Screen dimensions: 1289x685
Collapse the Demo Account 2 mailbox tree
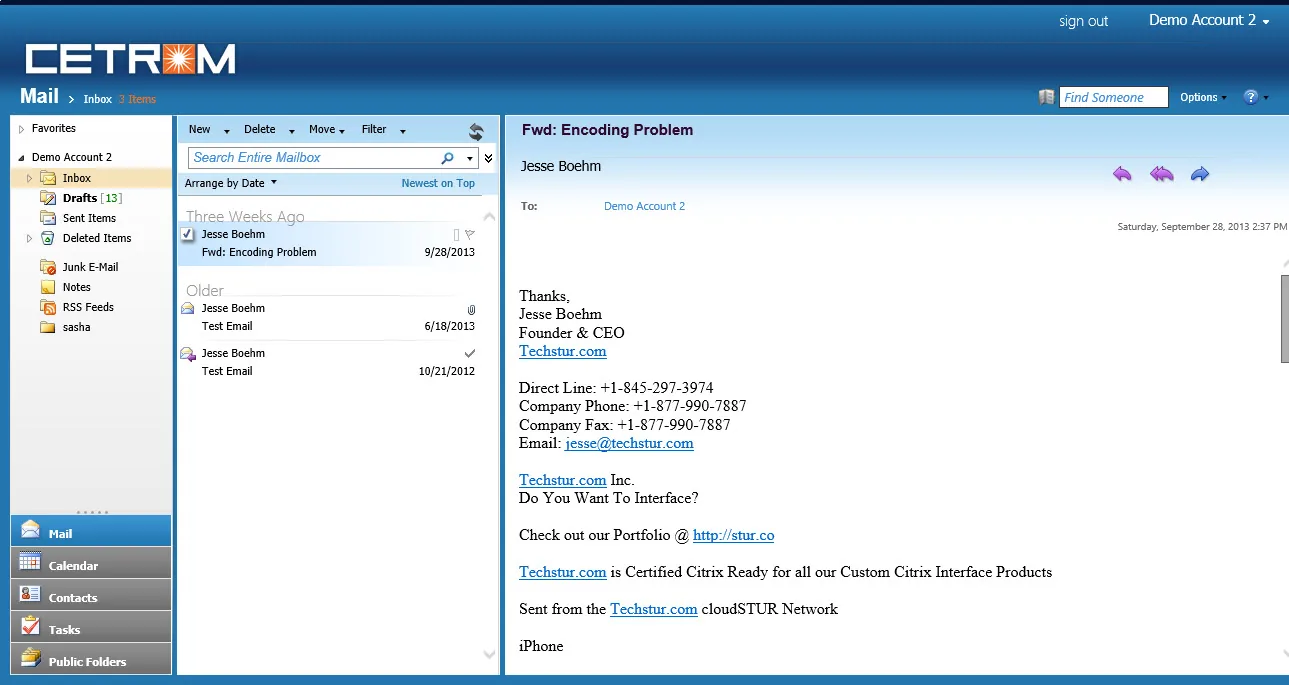click(21, 158)
